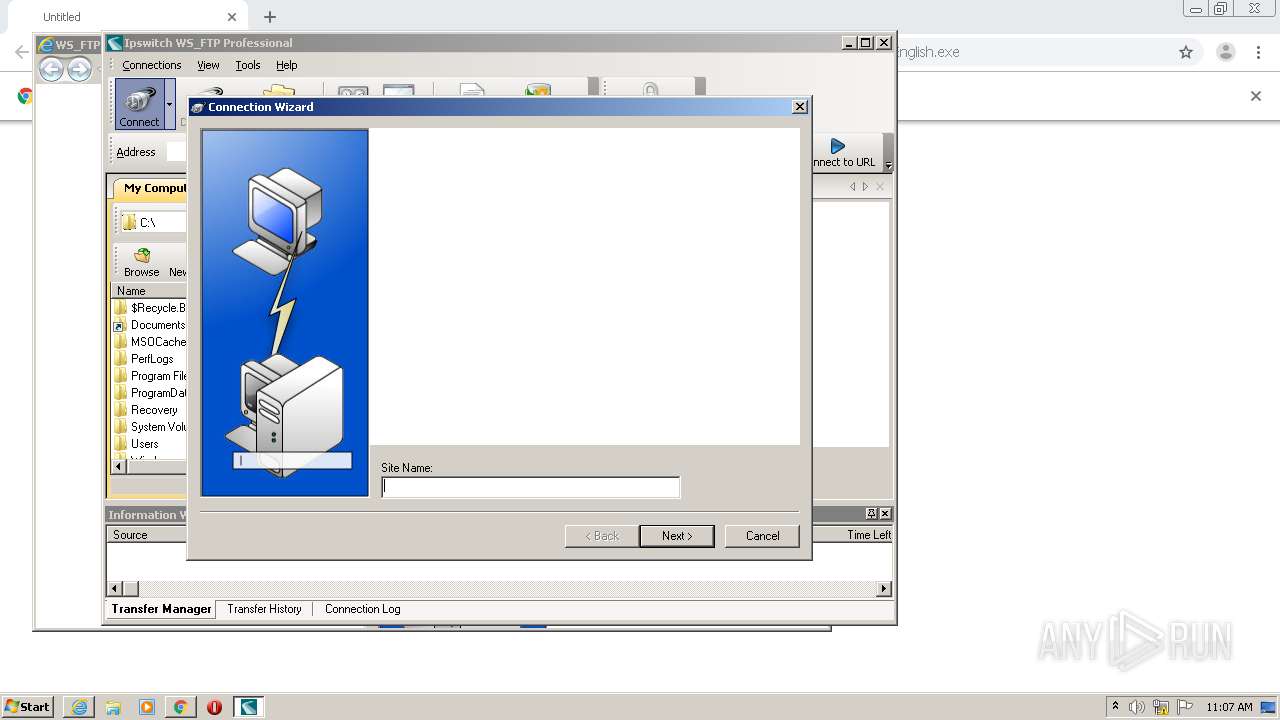Click the Source column header in transfer list

(x=147, y=535)
